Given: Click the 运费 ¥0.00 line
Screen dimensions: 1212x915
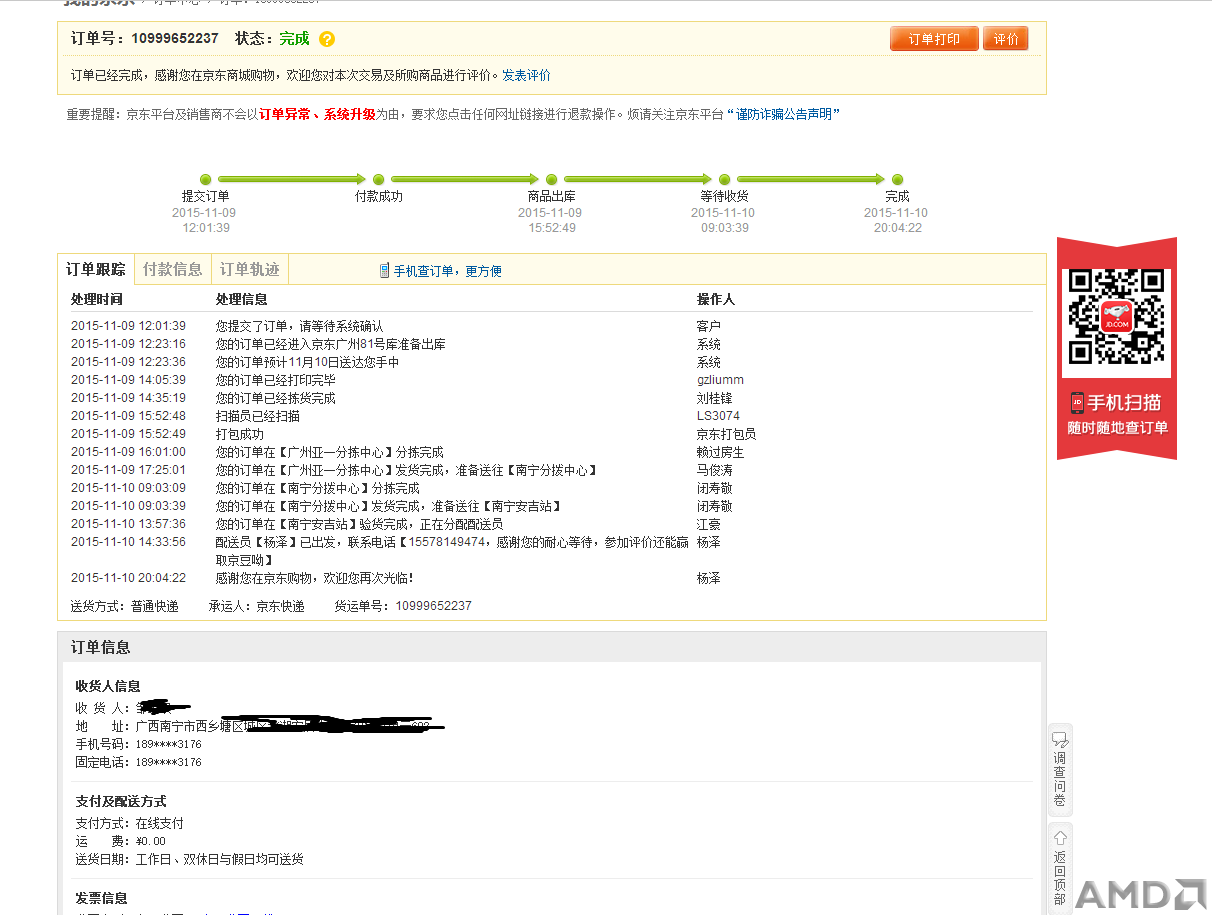Looking at the screenshot, I should click(120, 841).
